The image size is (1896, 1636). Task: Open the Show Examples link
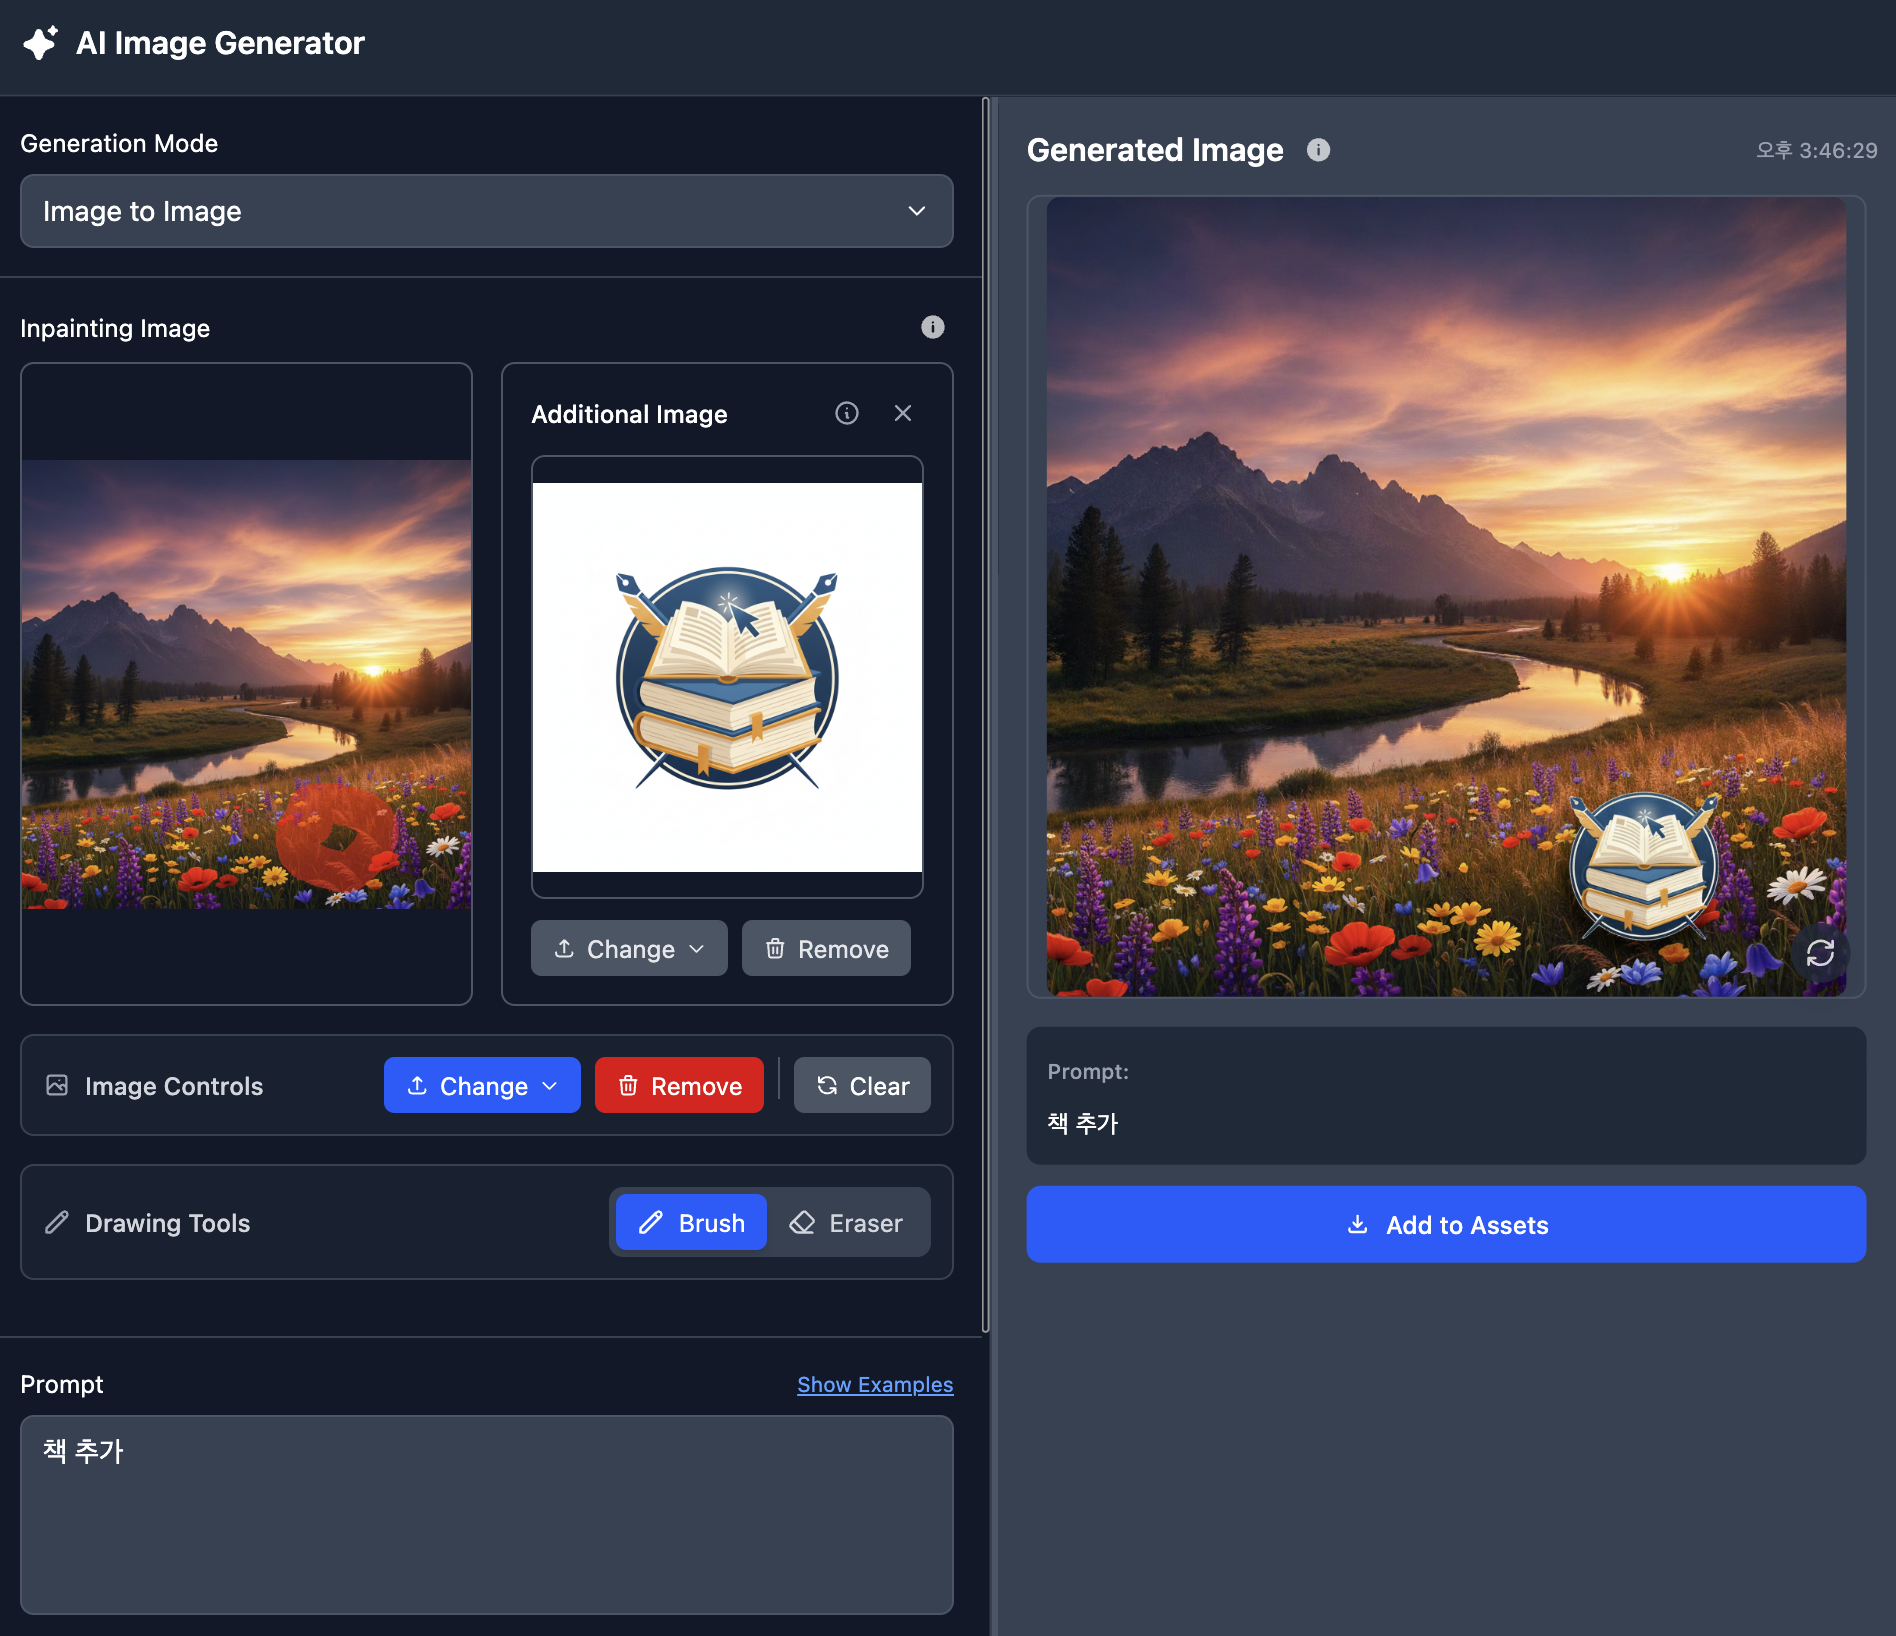click(874, 1384)
